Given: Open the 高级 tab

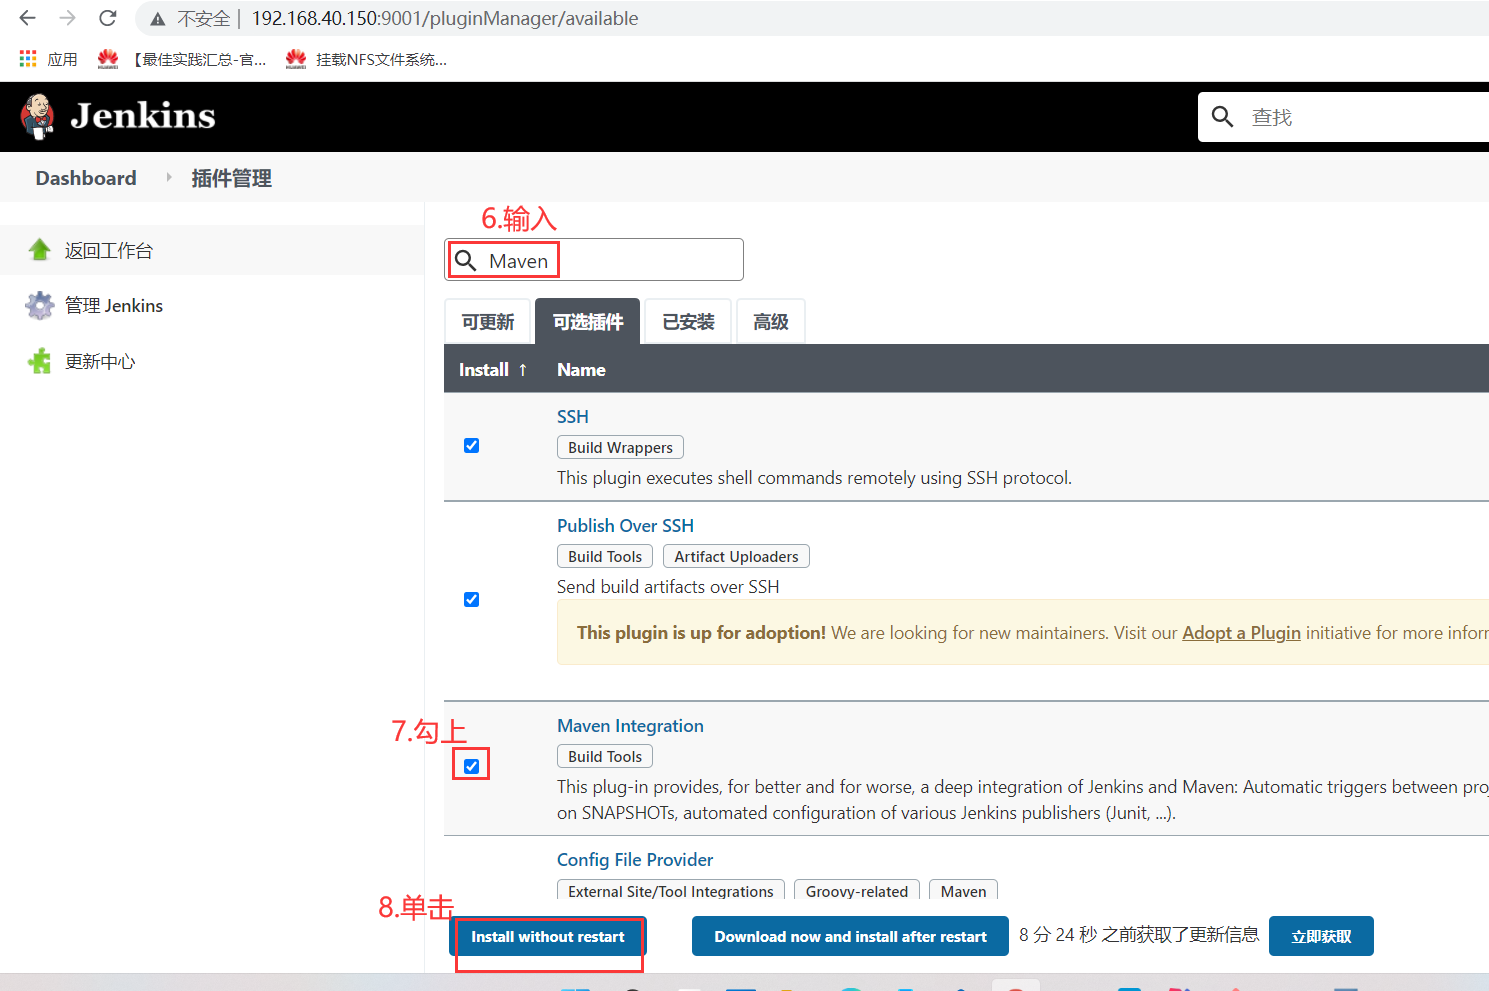Looking at the screenshot, I should pos(771,321).
